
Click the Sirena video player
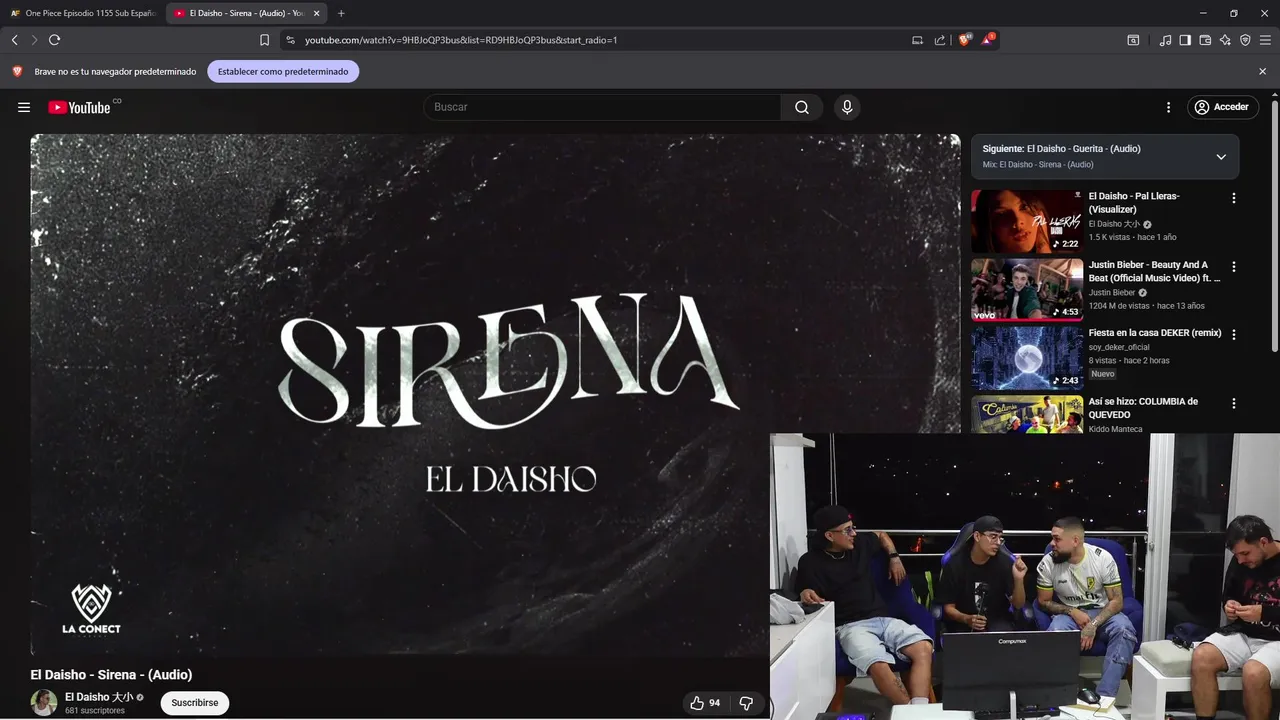[x=495, y=395]
